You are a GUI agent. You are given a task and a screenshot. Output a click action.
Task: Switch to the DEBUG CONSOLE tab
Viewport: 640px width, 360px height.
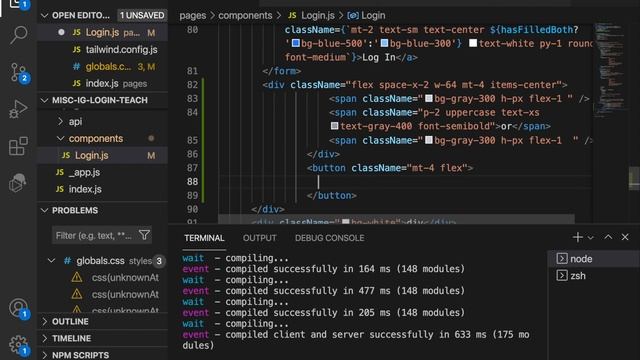pyautogui.click(x=329, y=238)
